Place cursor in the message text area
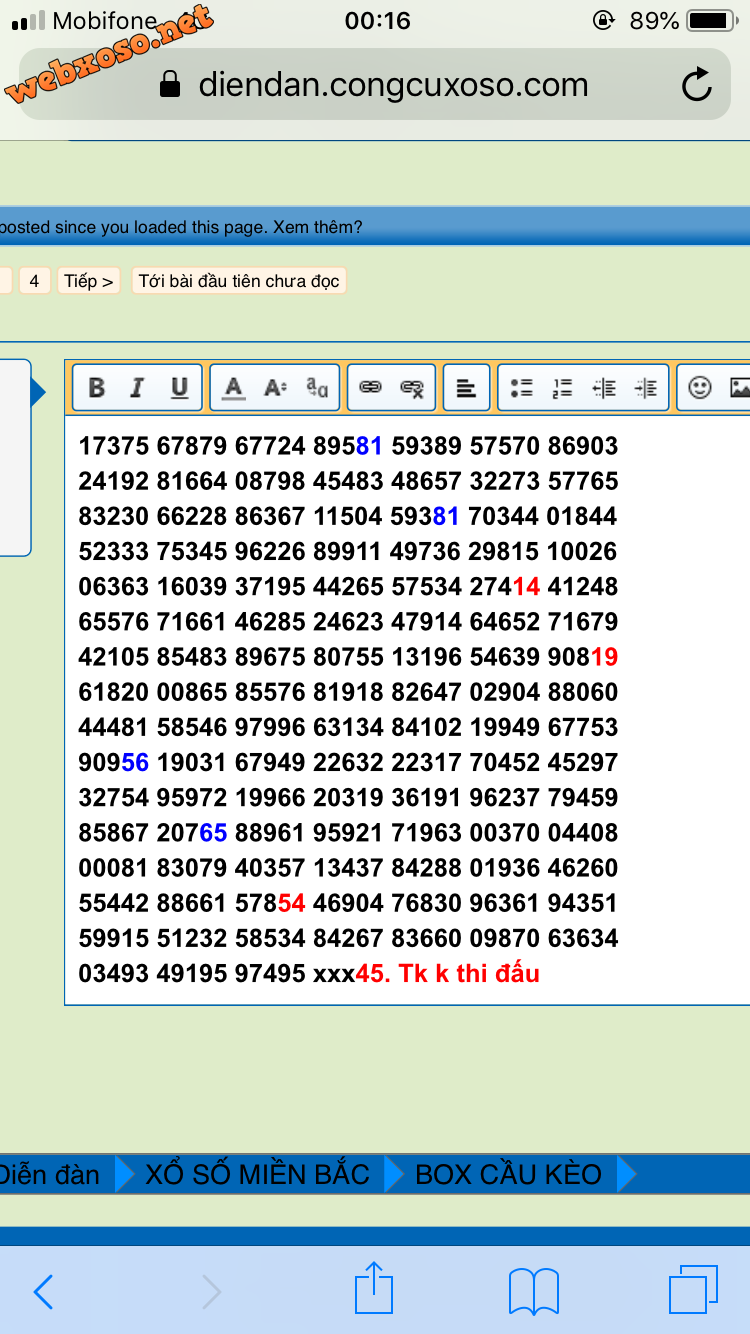 (408, 710)
